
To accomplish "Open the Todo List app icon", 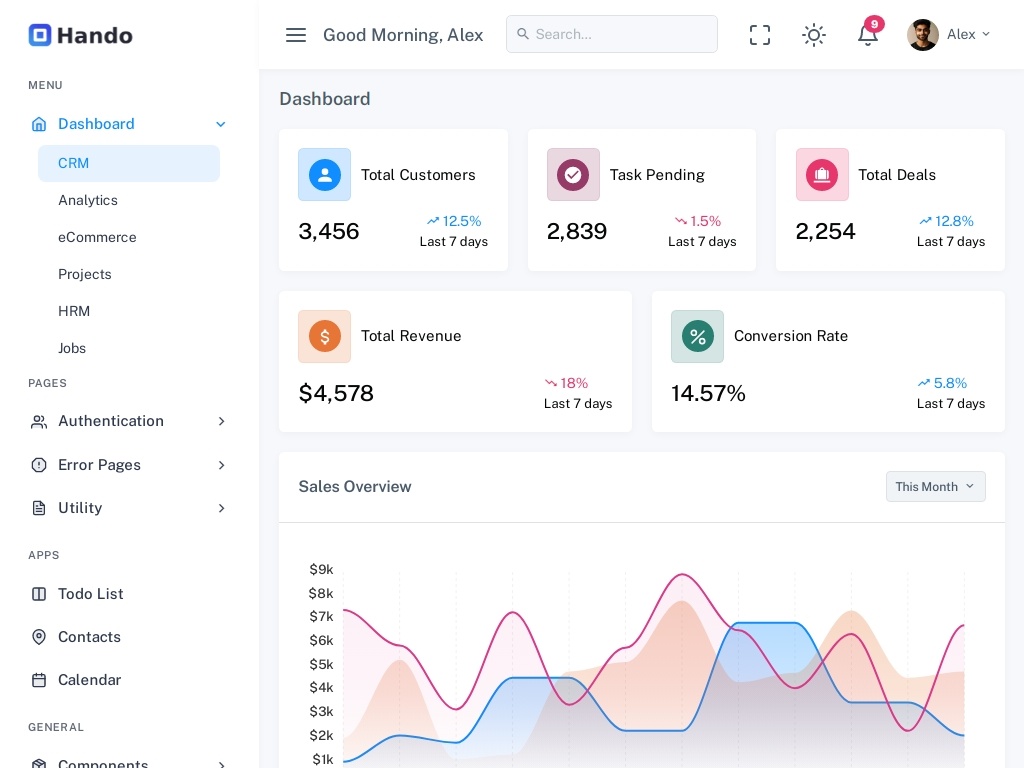I will [x=38, y=594].
